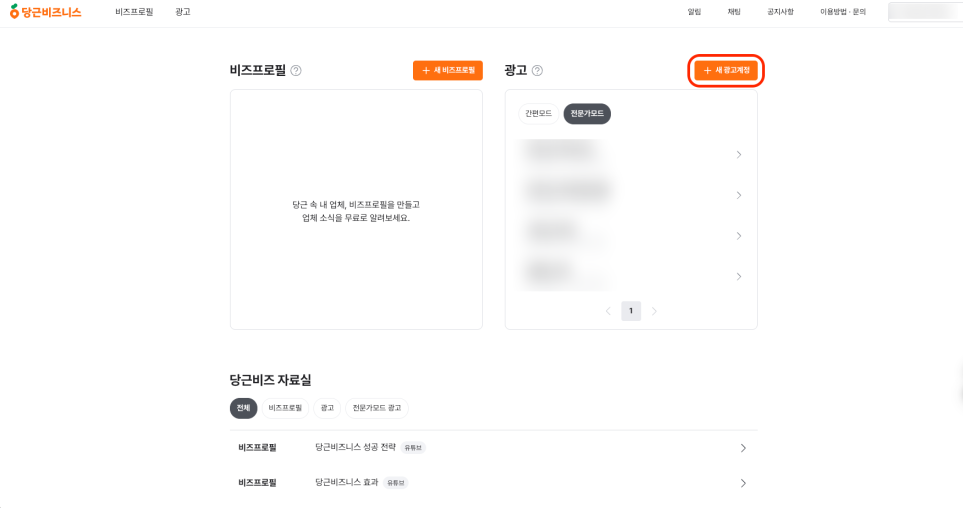963x508 pixels.
Task: Go to previous page of ad accounts
Action: coord(608,311)
